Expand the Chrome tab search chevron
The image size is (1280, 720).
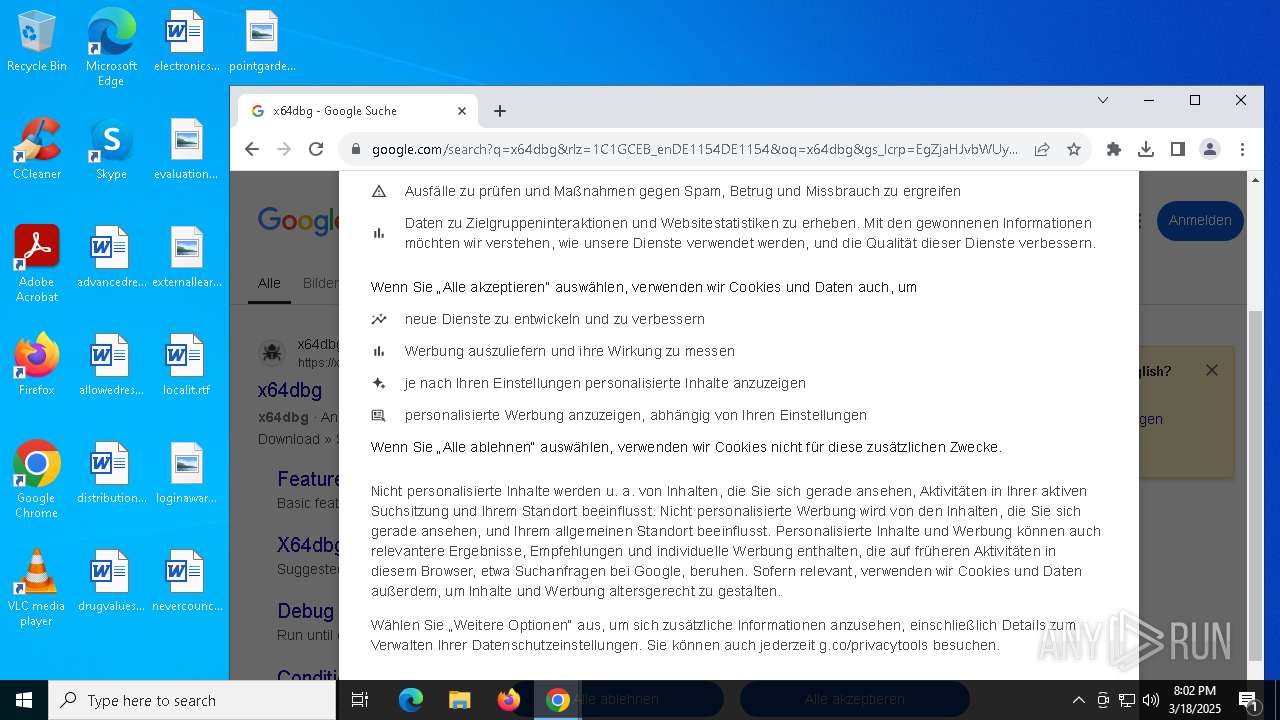click(1103, 100)
